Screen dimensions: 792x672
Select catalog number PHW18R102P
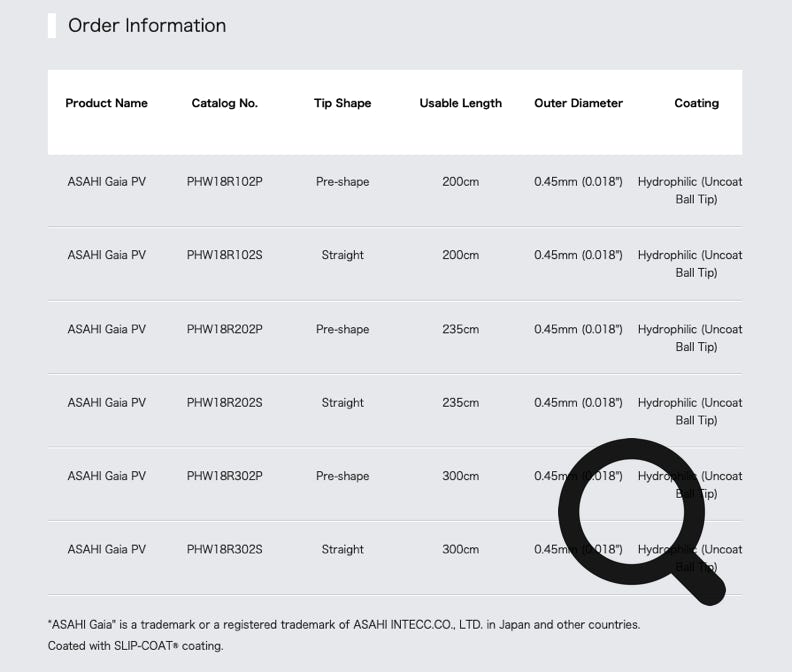click(x=225, y=181)
